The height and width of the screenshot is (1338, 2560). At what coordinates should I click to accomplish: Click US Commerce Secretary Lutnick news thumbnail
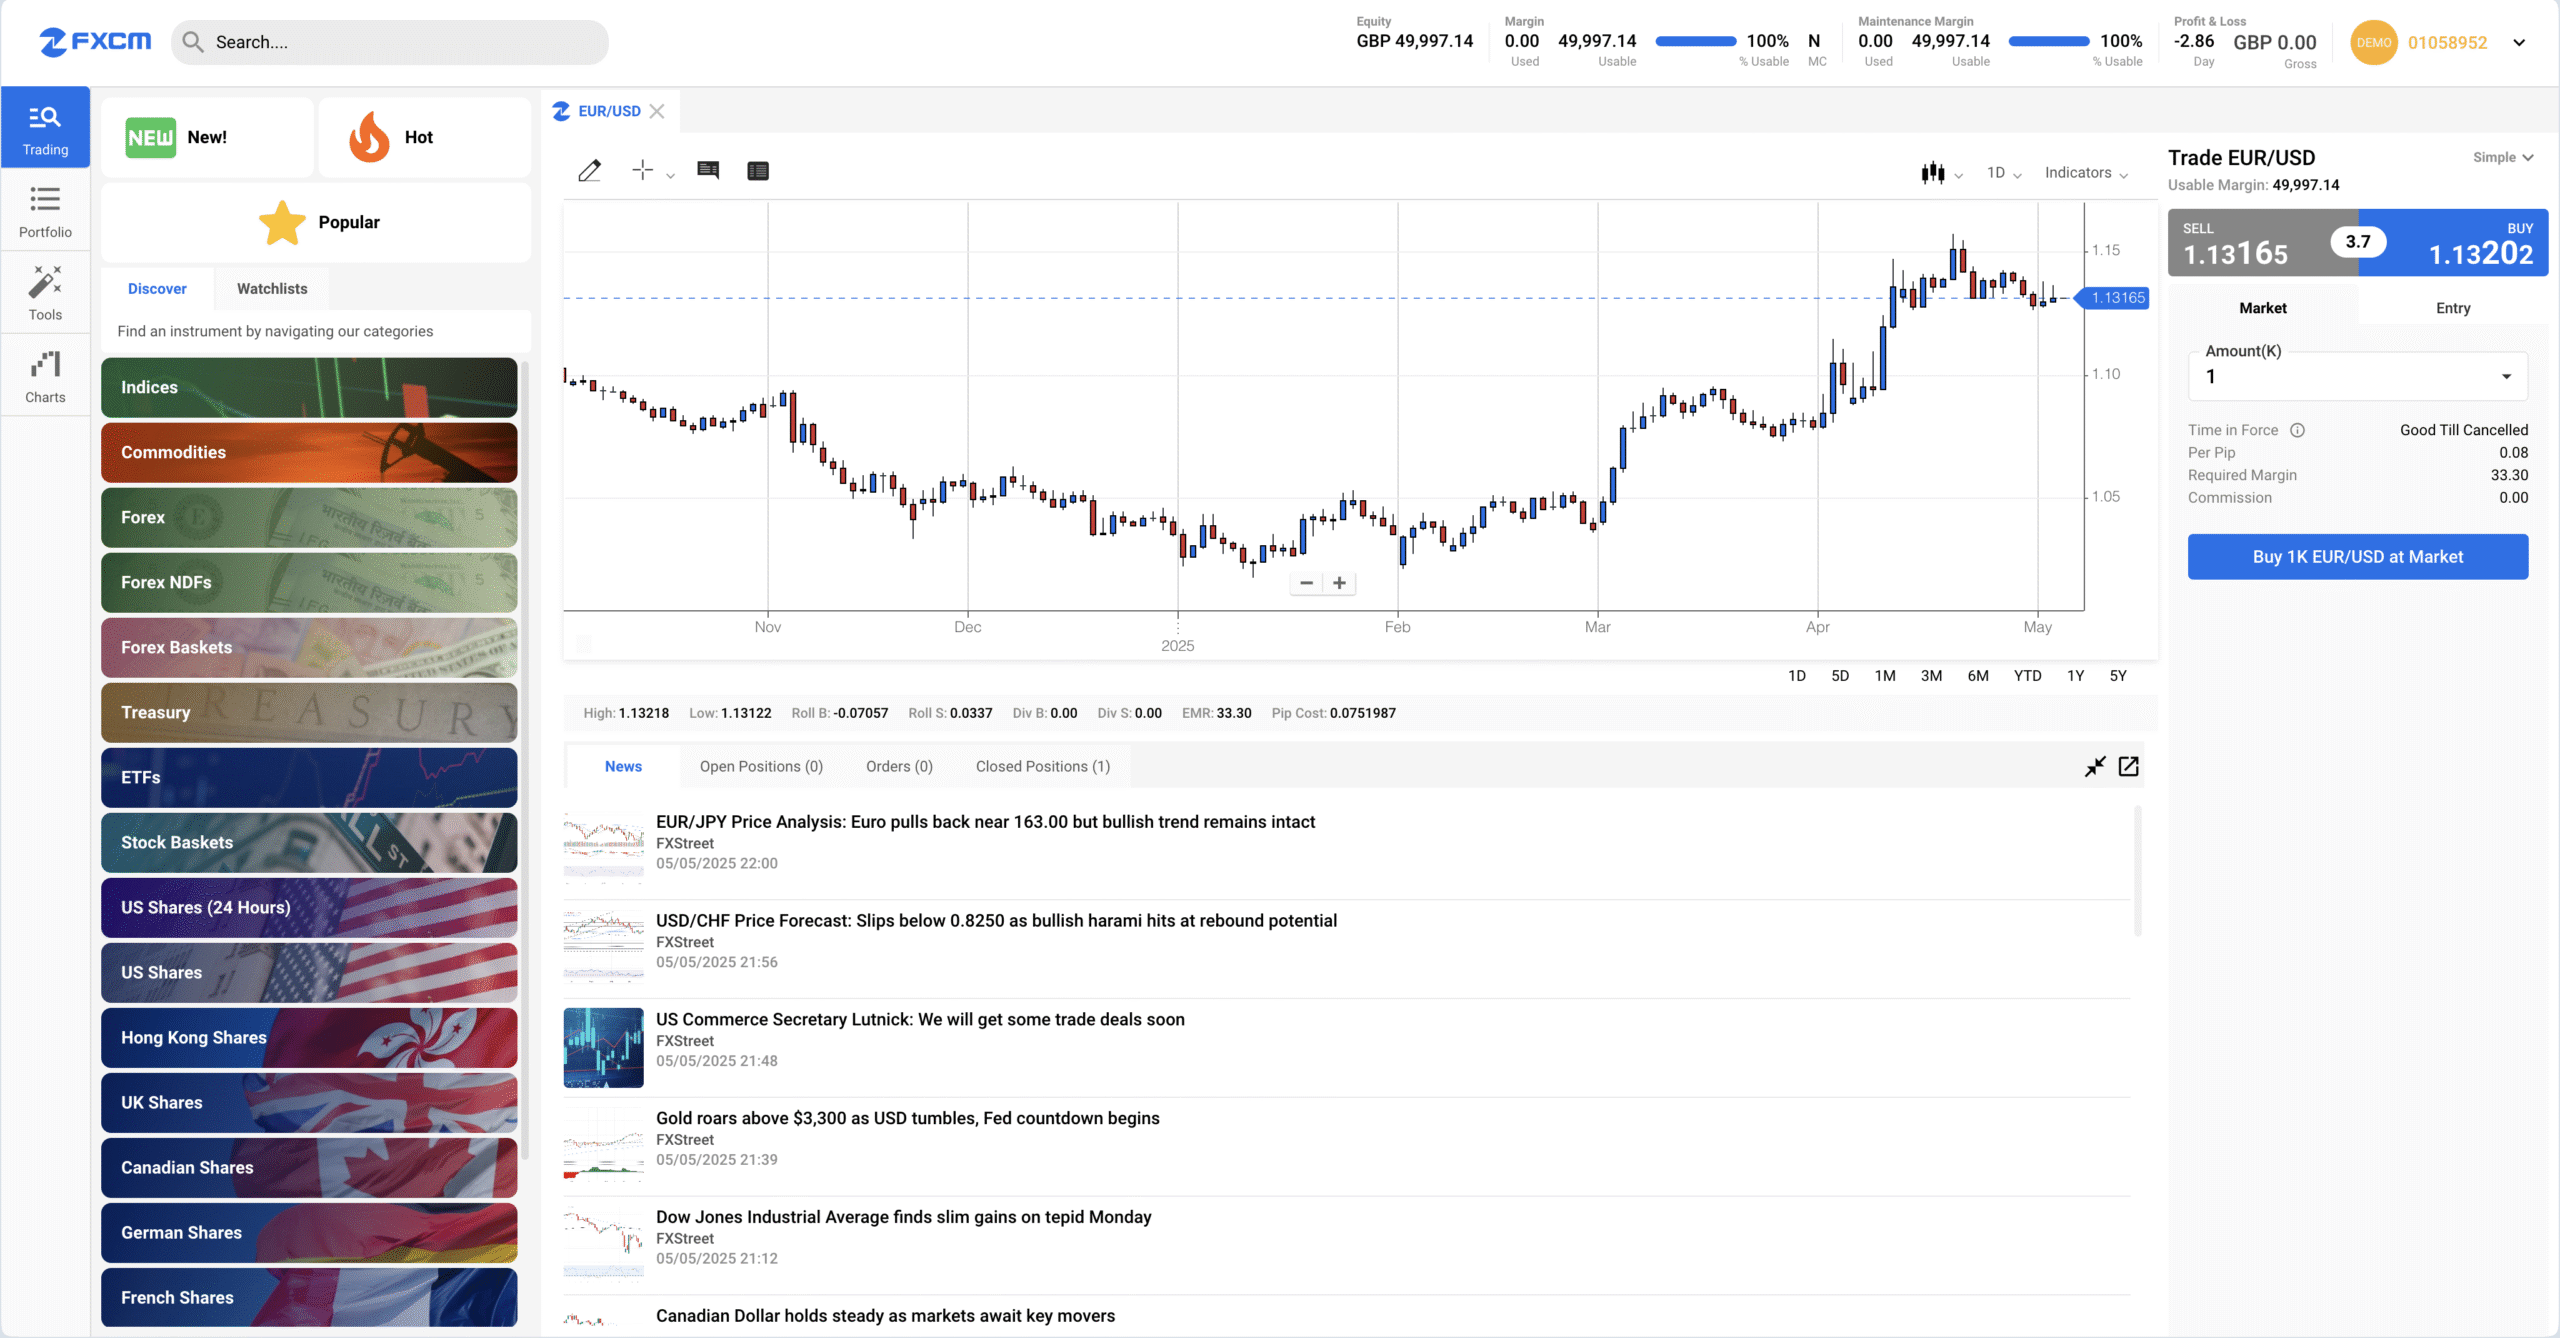point(603,1047)
